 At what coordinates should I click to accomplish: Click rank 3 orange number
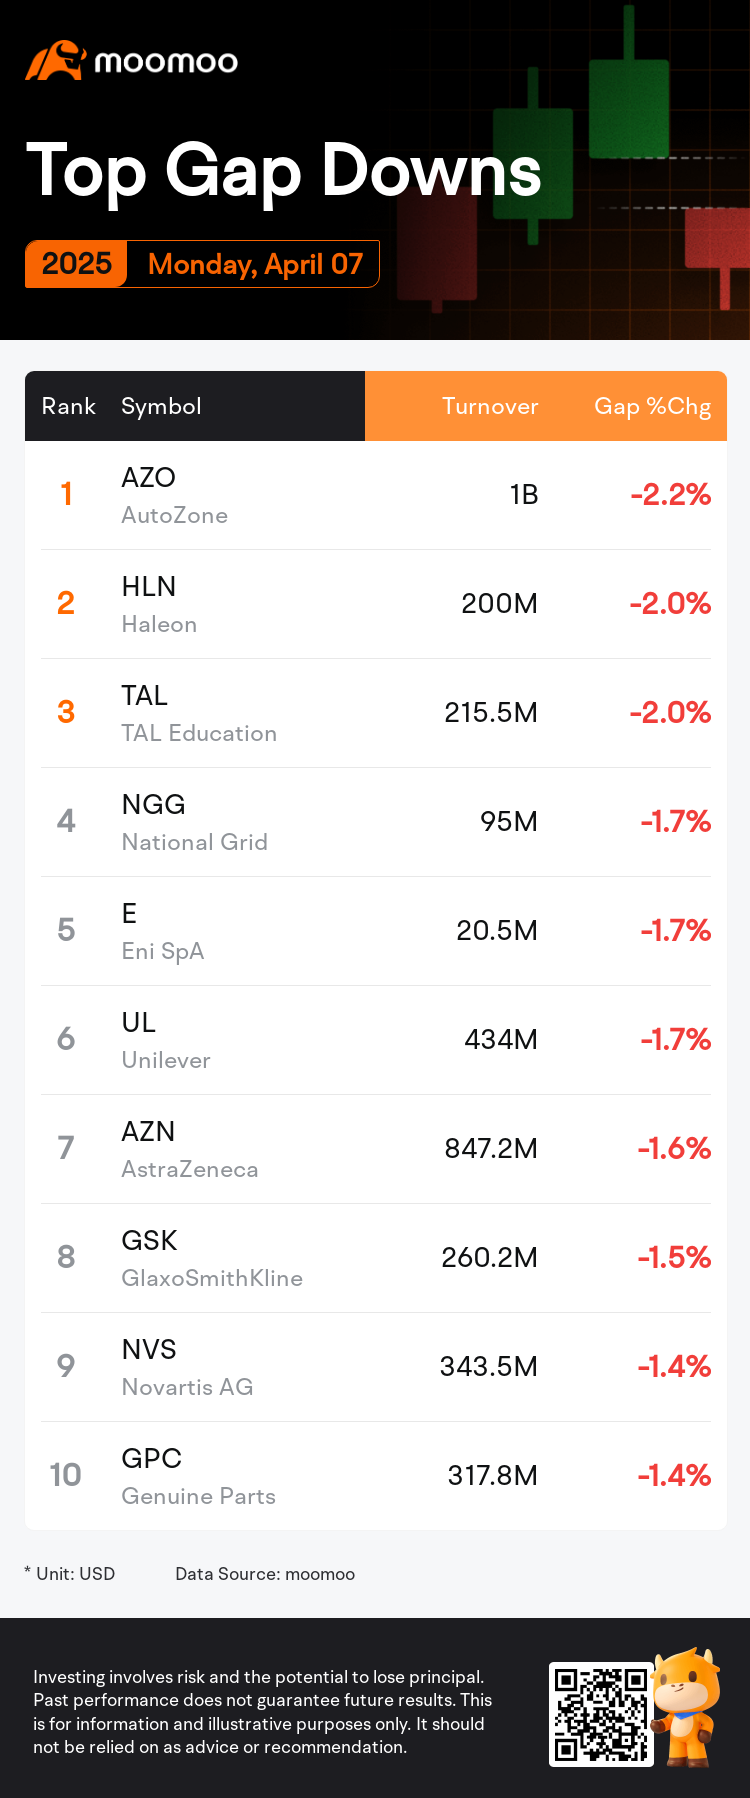point(66,712)
